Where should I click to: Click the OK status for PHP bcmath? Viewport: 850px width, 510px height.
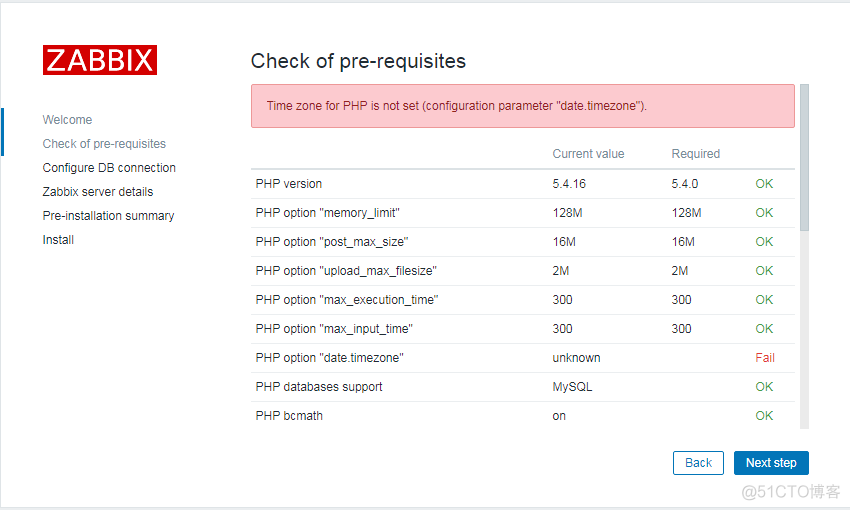point(764,416)
